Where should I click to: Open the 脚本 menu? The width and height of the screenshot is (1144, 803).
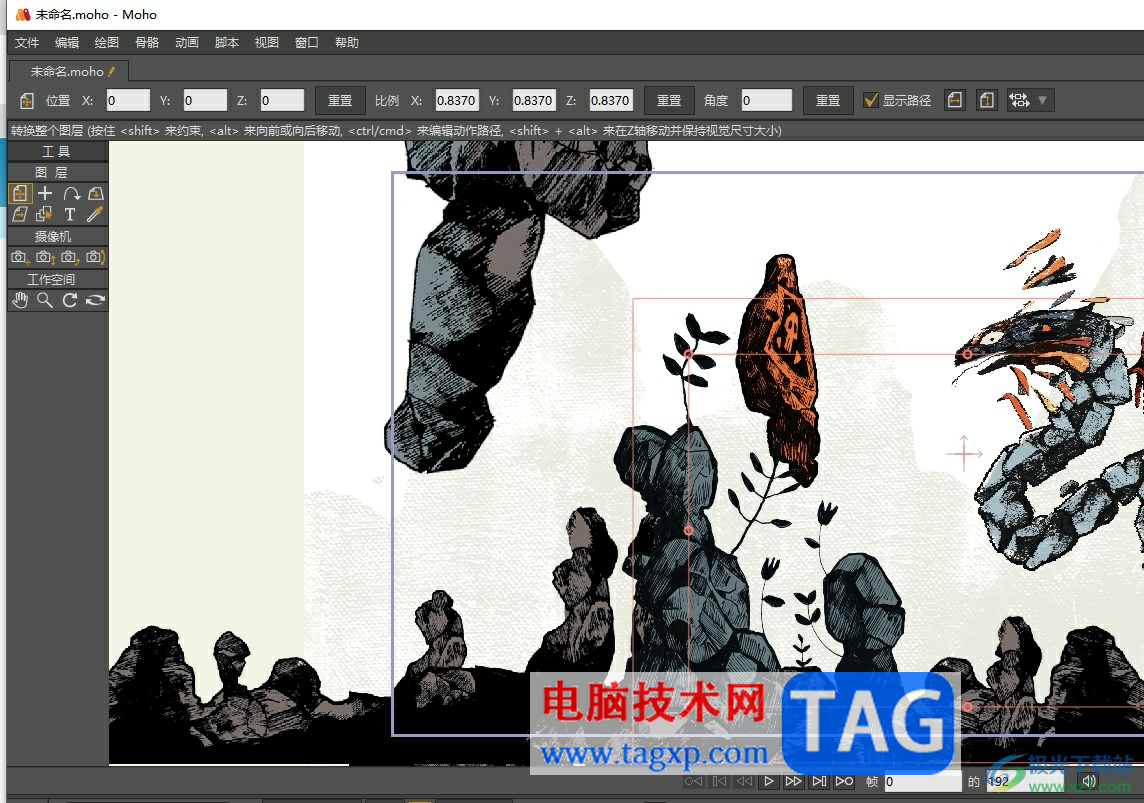click(227, 42)
